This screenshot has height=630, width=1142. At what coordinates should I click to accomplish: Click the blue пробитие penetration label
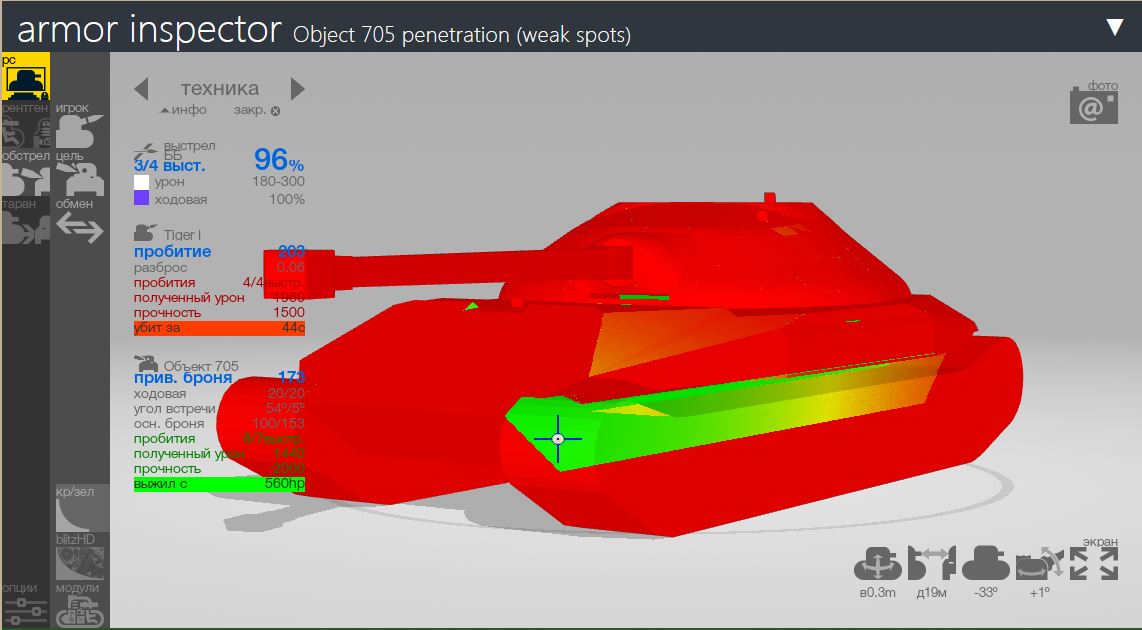173,251
